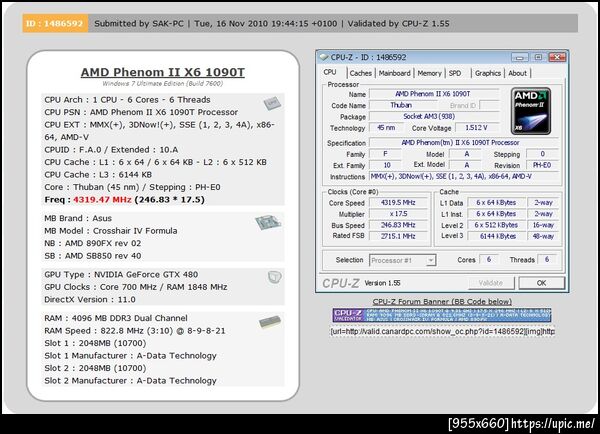600x434 pixels.
Task: Click the L1 Data 2-way associativity value
Action: [543, 203]
